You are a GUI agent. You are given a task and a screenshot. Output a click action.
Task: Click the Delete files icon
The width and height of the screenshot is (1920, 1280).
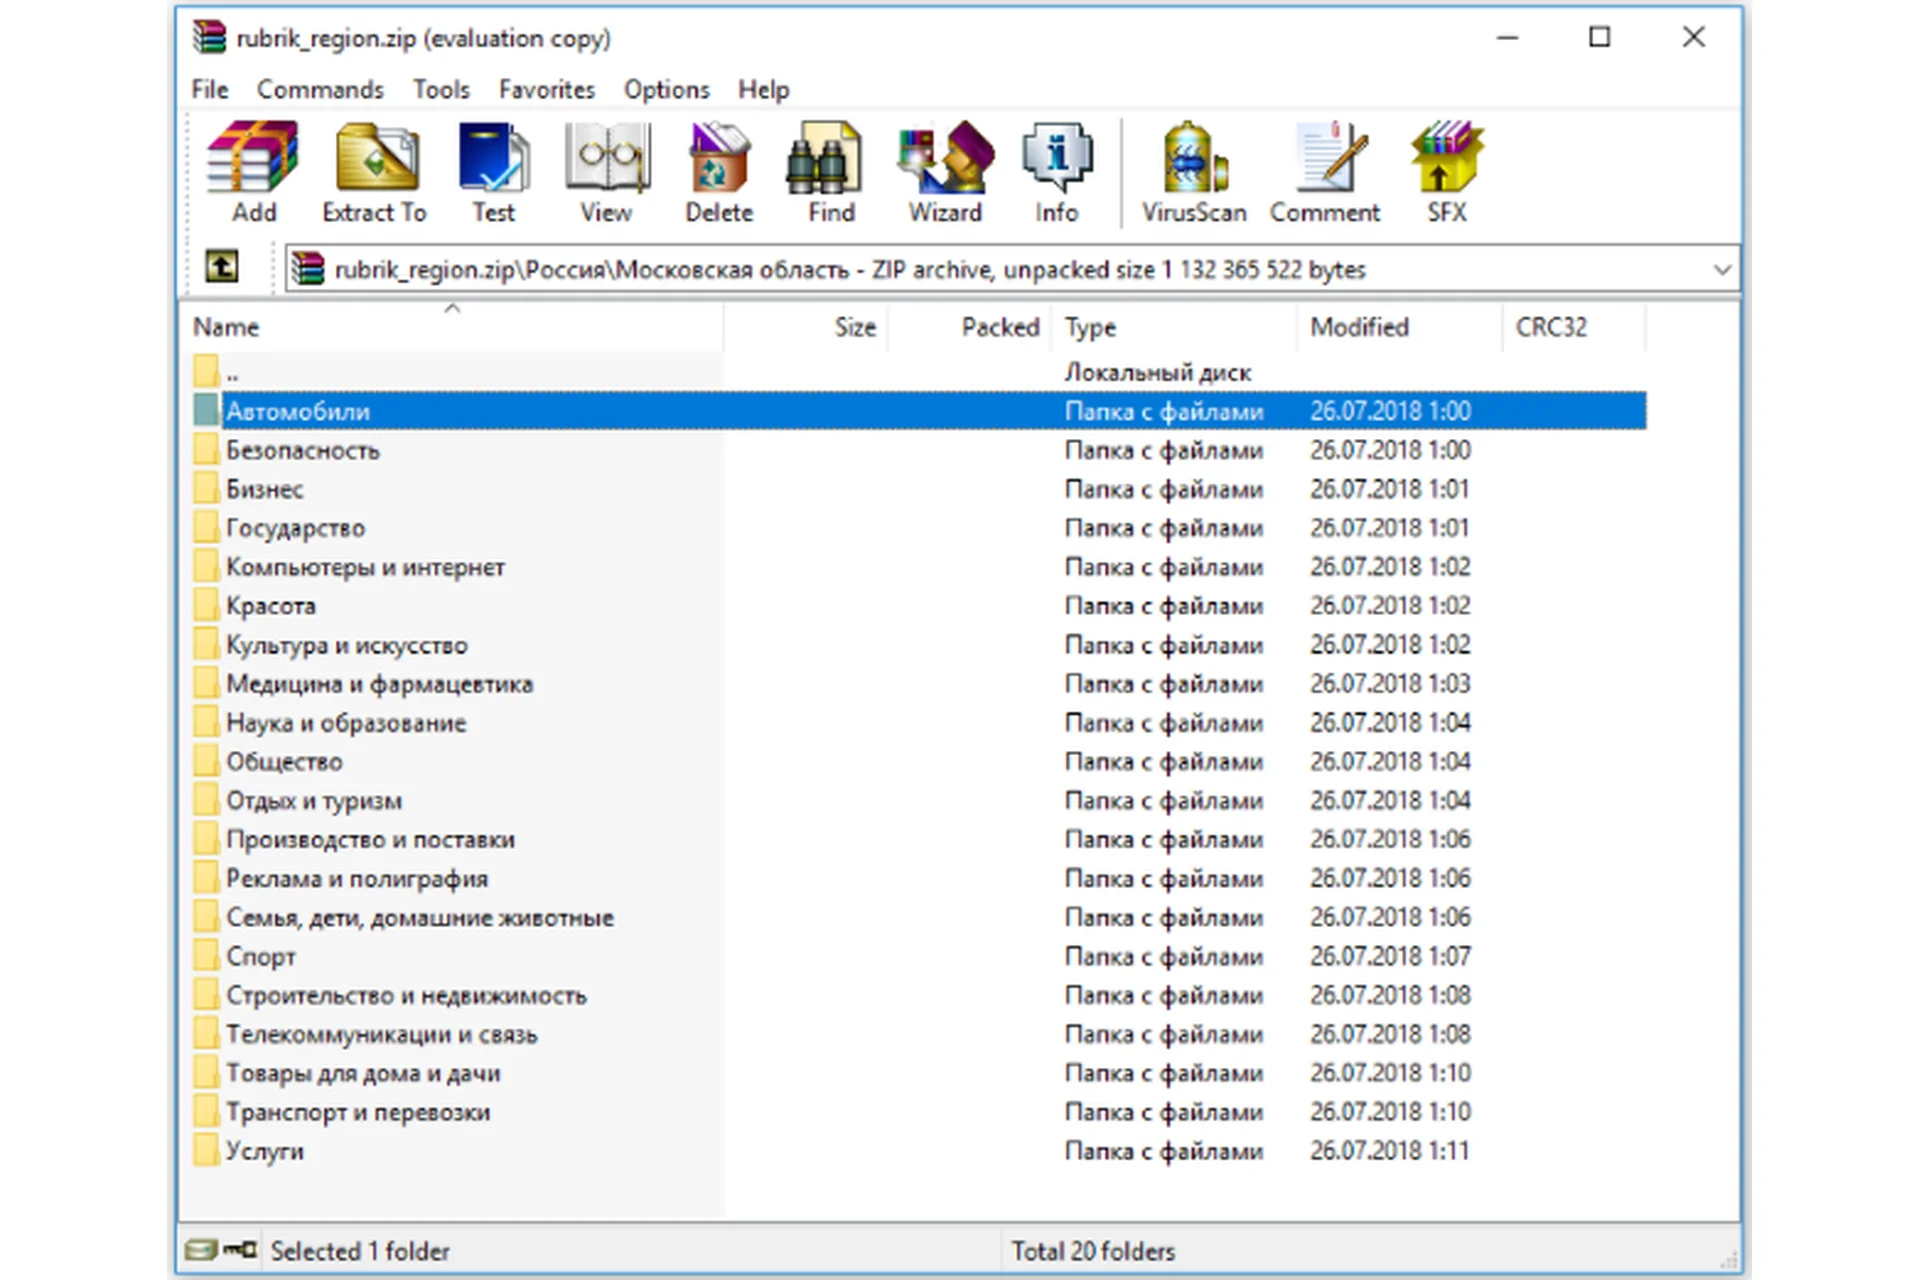click(718, 171)
